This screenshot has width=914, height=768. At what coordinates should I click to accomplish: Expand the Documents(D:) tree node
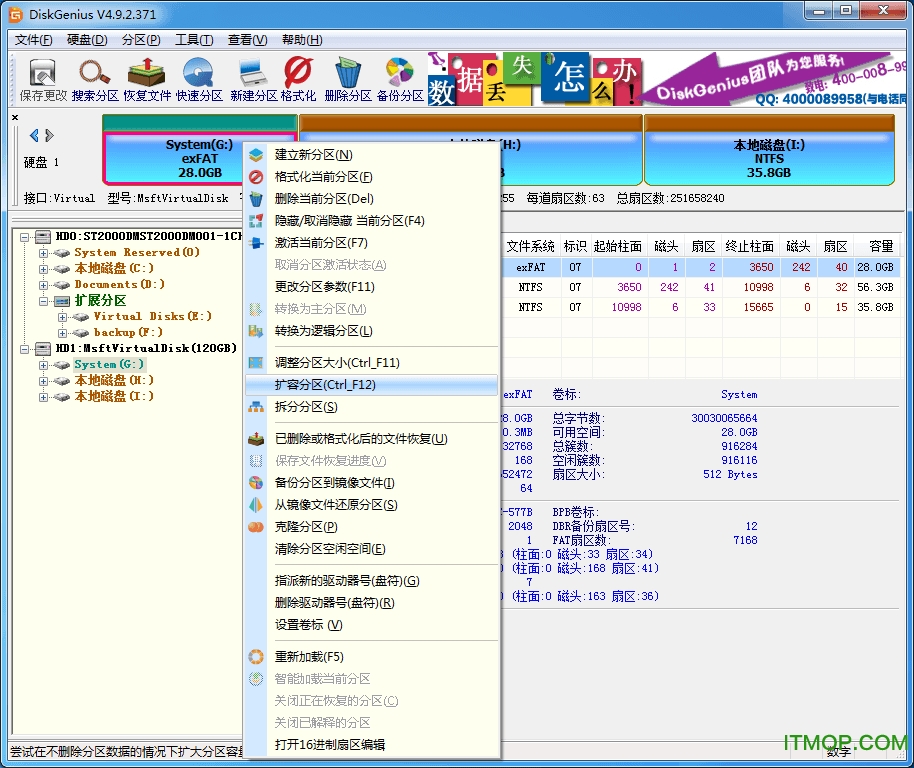click(x=43, y=285)
